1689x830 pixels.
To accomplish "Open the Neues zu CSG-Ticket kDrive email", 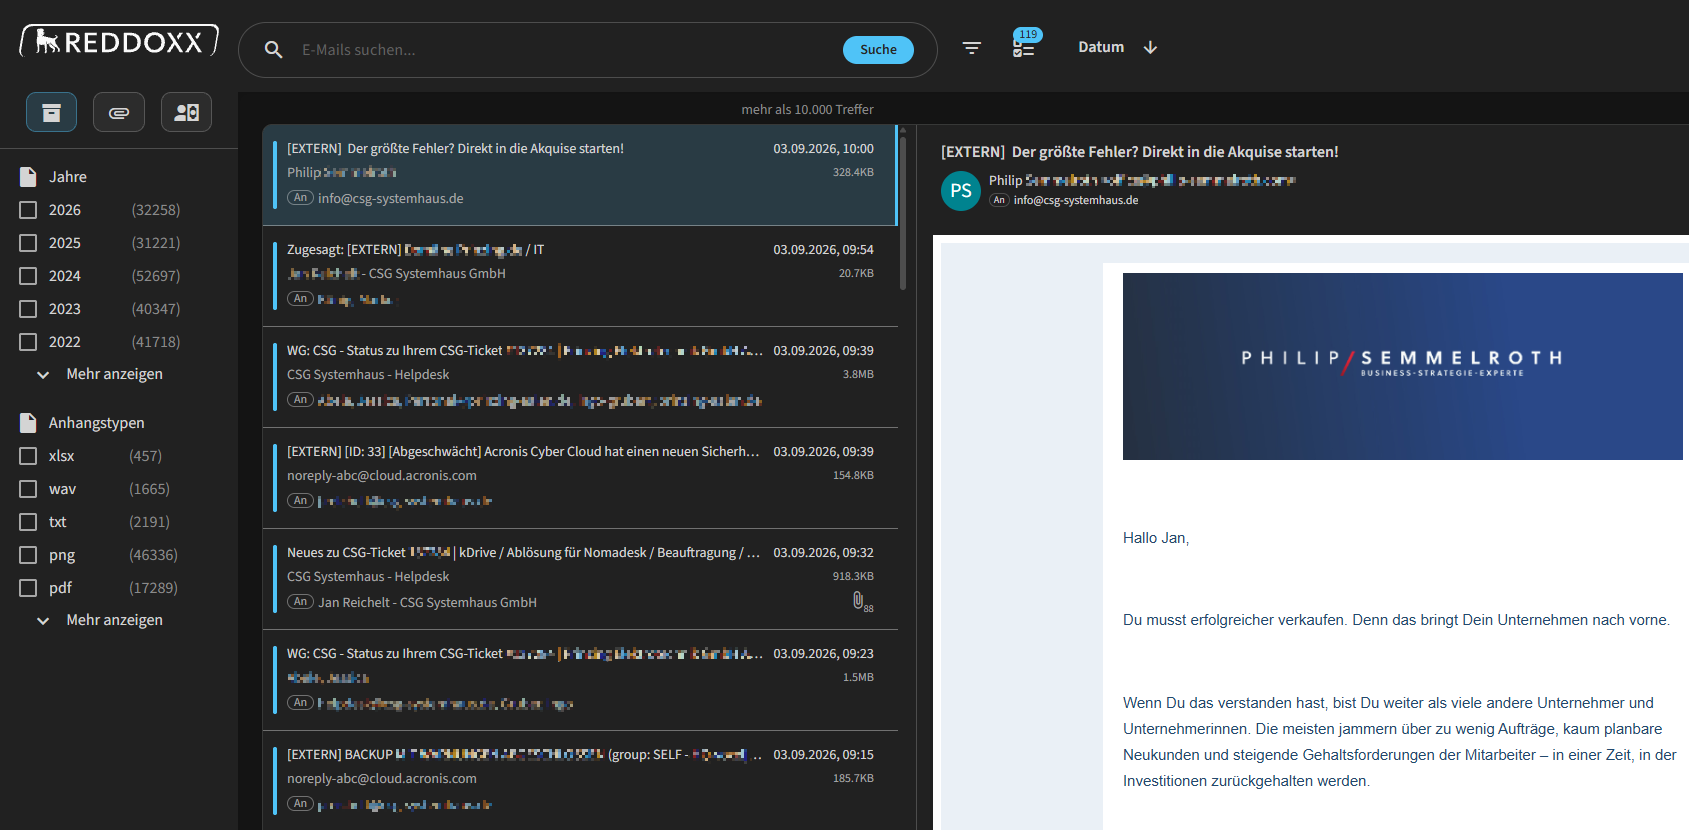I will click(580, 578).
